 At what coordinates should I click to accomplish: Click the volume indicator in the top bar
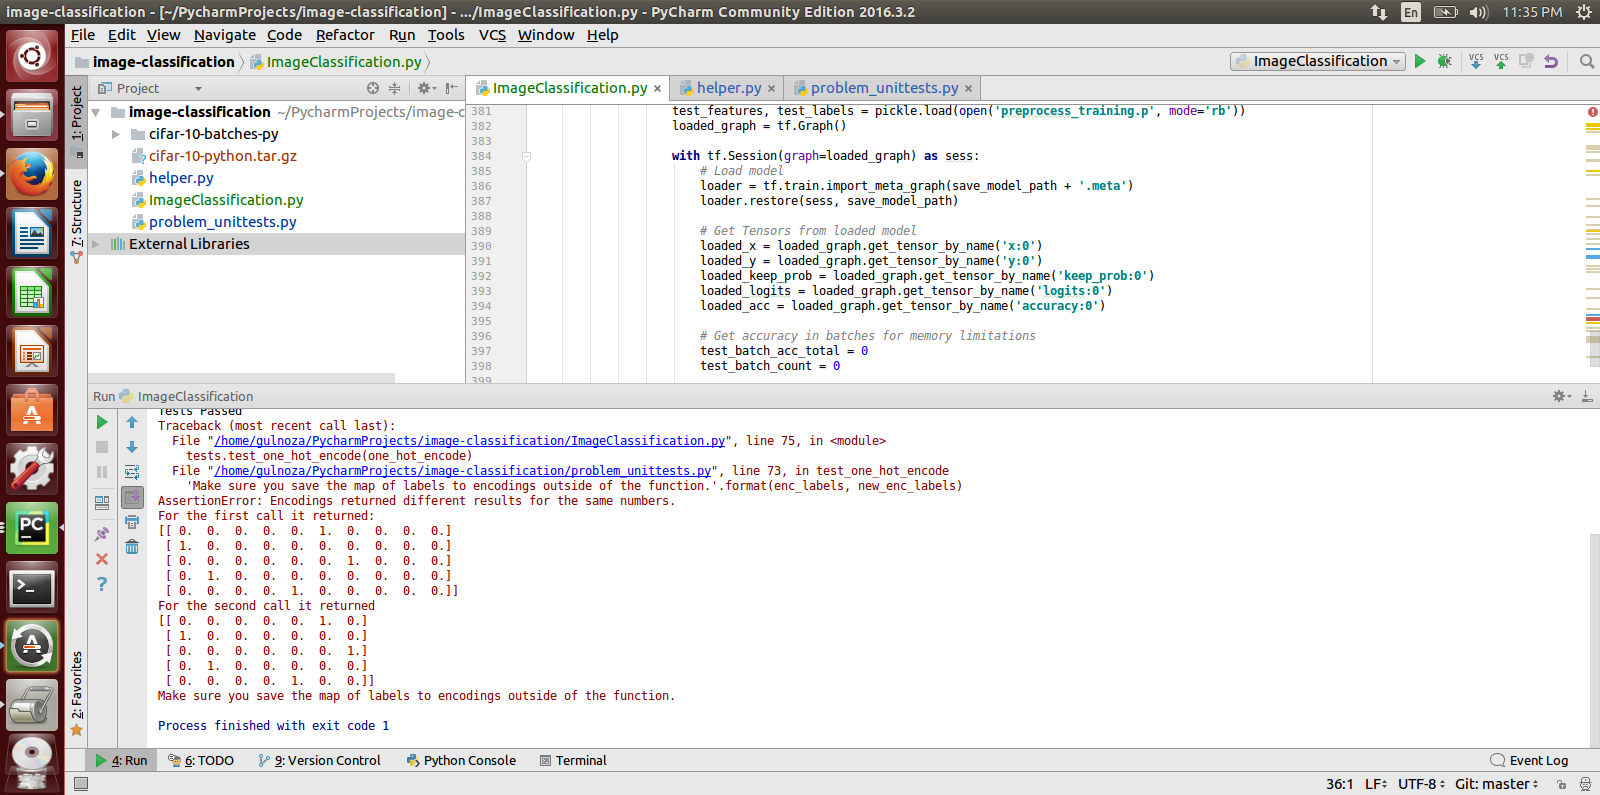pos(1479,12)
